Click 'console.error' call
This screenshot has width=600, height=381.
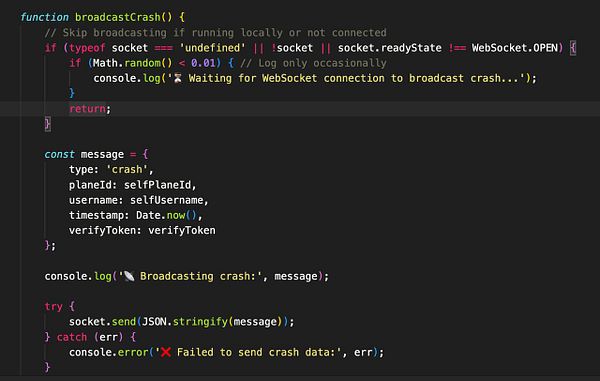[x=108, y=352]
